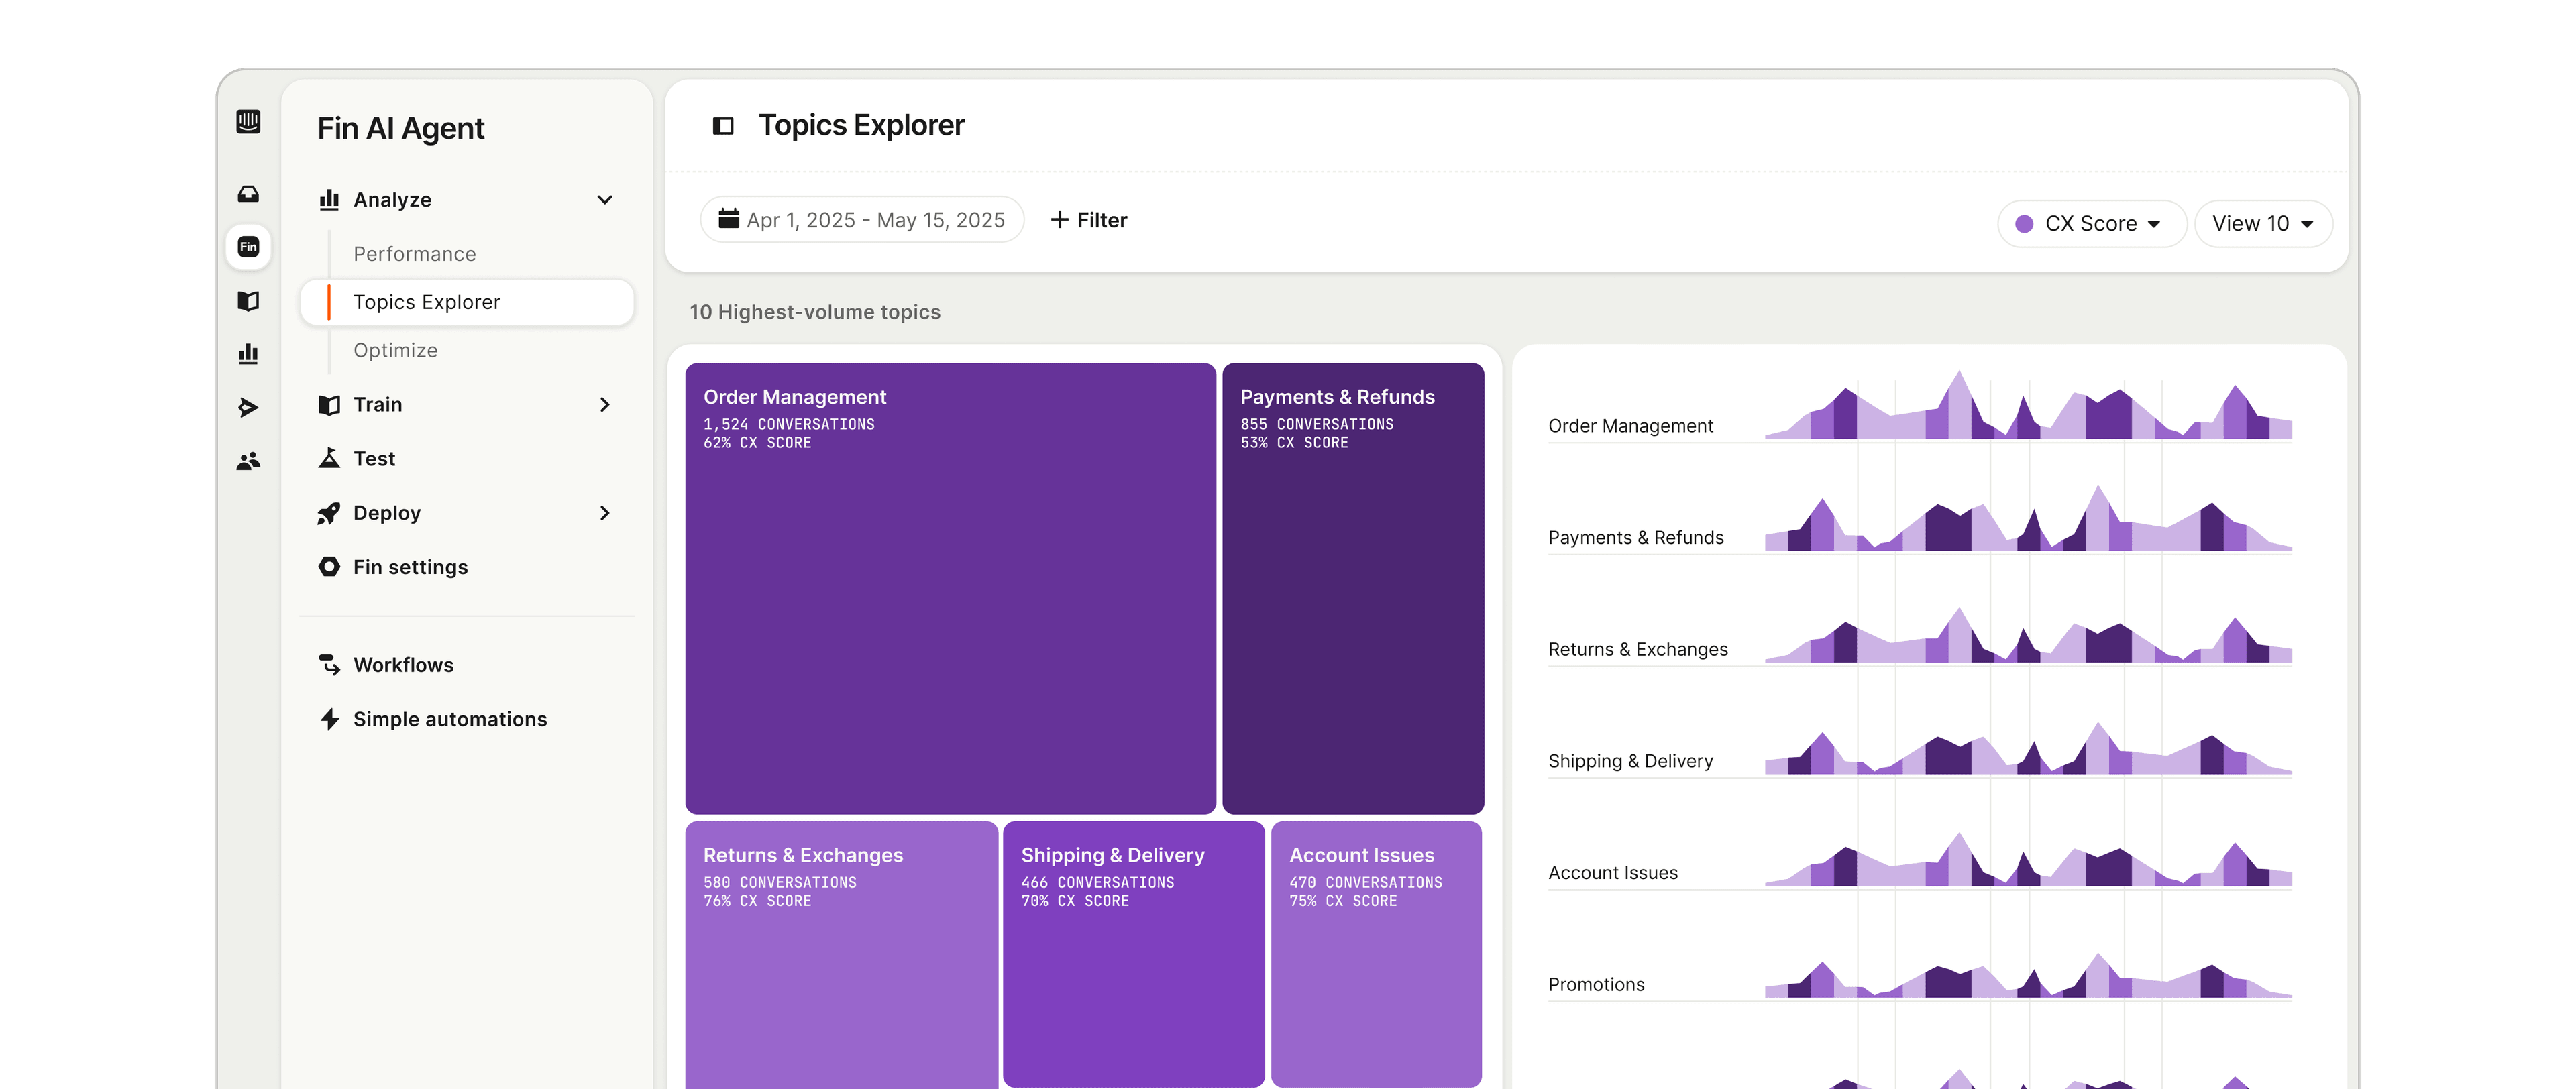Open the Contacts people icon
The height and width of the screenshot is (1089, 2576).
click(x=248, y=461)
